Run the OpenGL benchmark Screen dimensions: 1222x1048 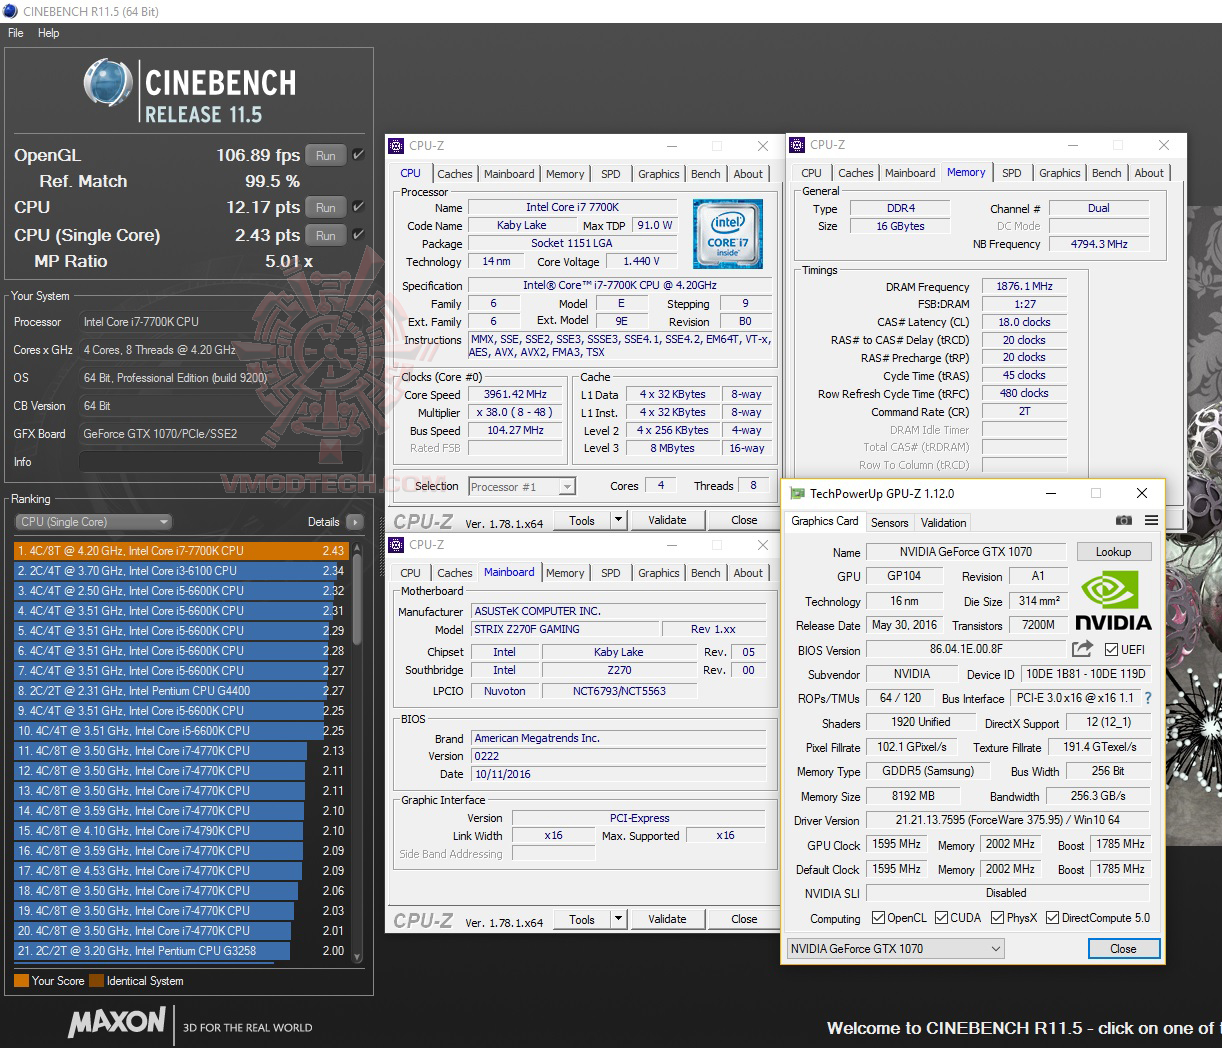(326, 155)
